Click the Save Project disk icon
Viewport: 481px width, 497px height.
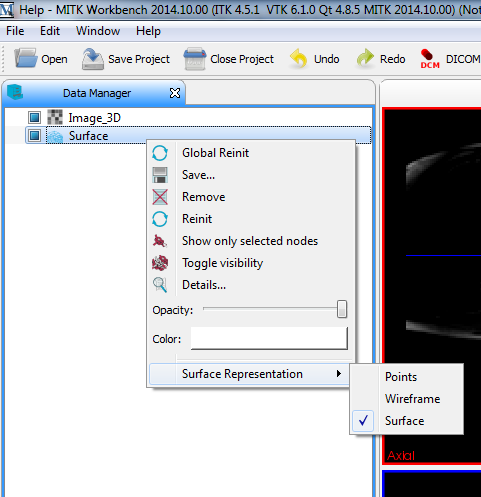93,59
